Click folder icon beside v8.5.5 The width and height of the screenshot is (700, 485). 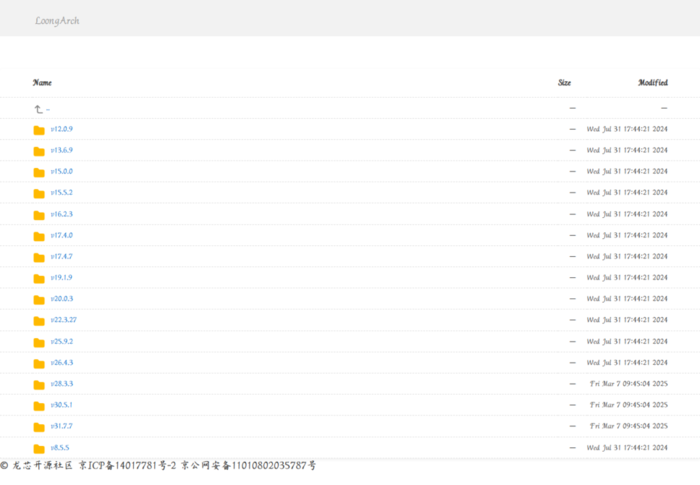click(x=39, y=448)
